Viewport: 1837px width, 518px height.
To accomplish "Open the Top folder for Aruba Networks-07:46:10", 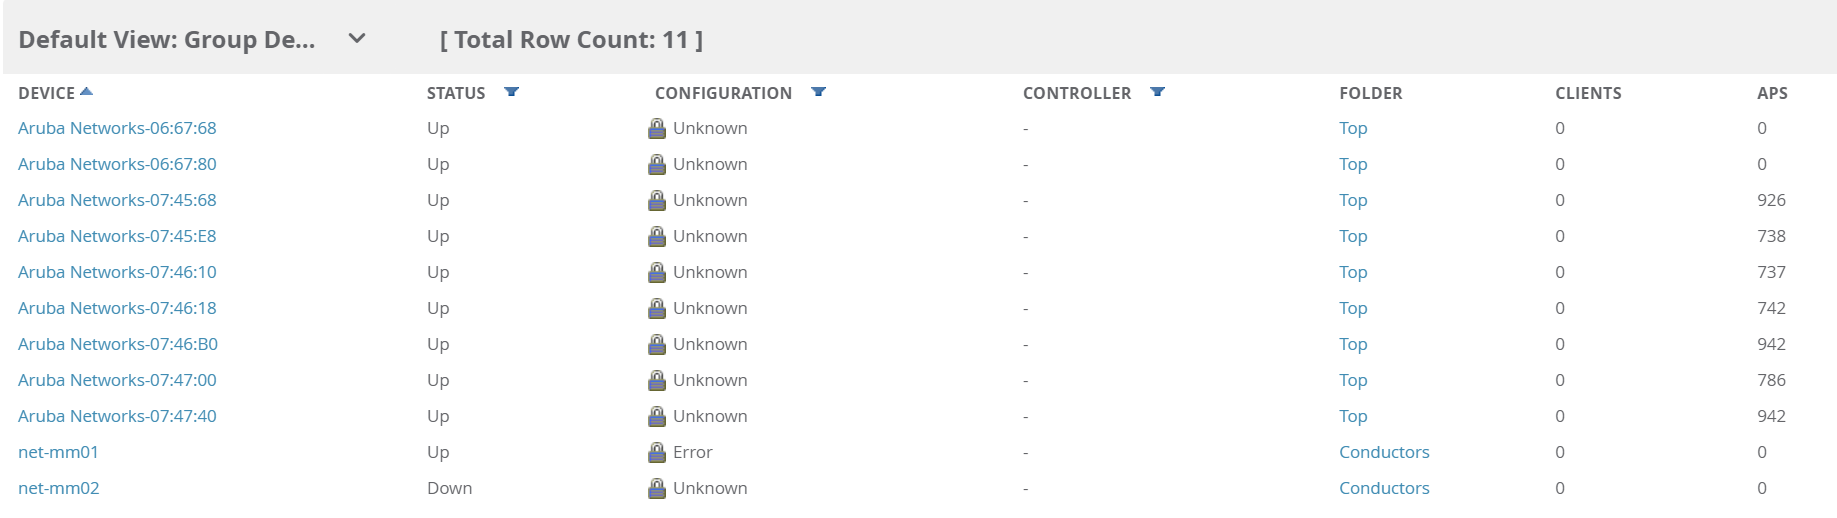I will pos(1353,272).
